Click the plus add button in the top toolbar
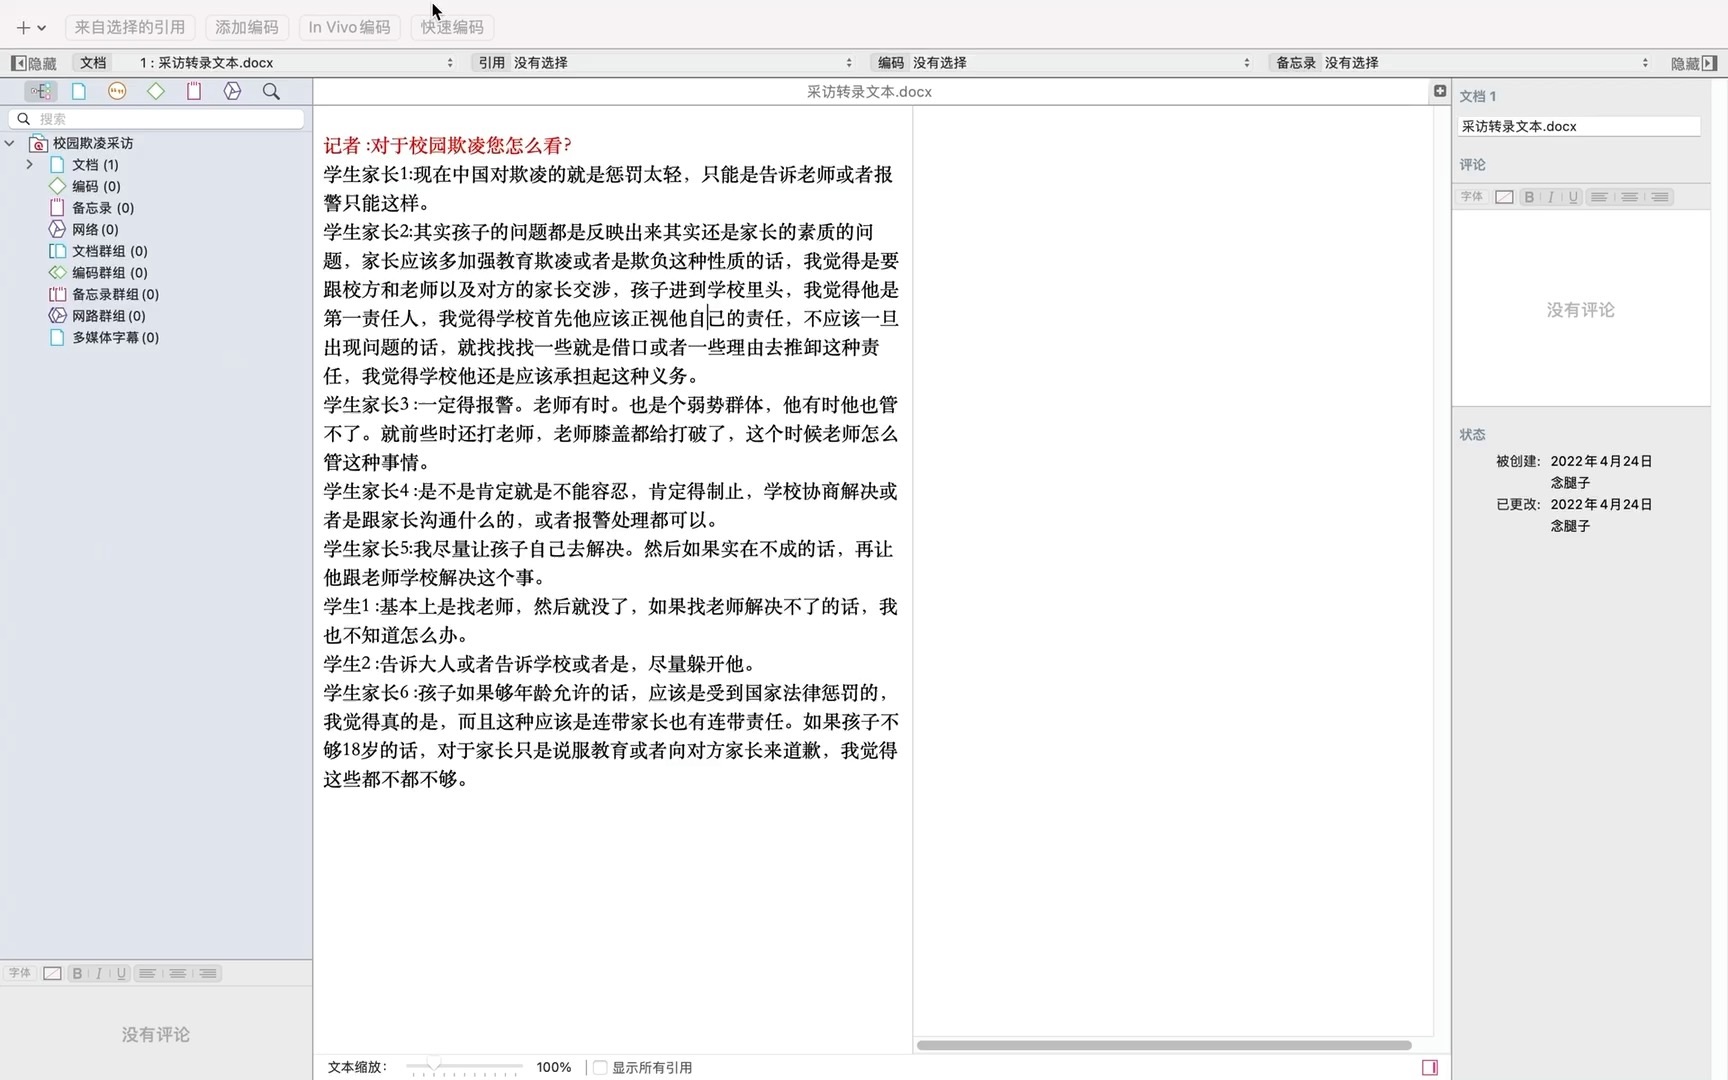 click(22, 27)
